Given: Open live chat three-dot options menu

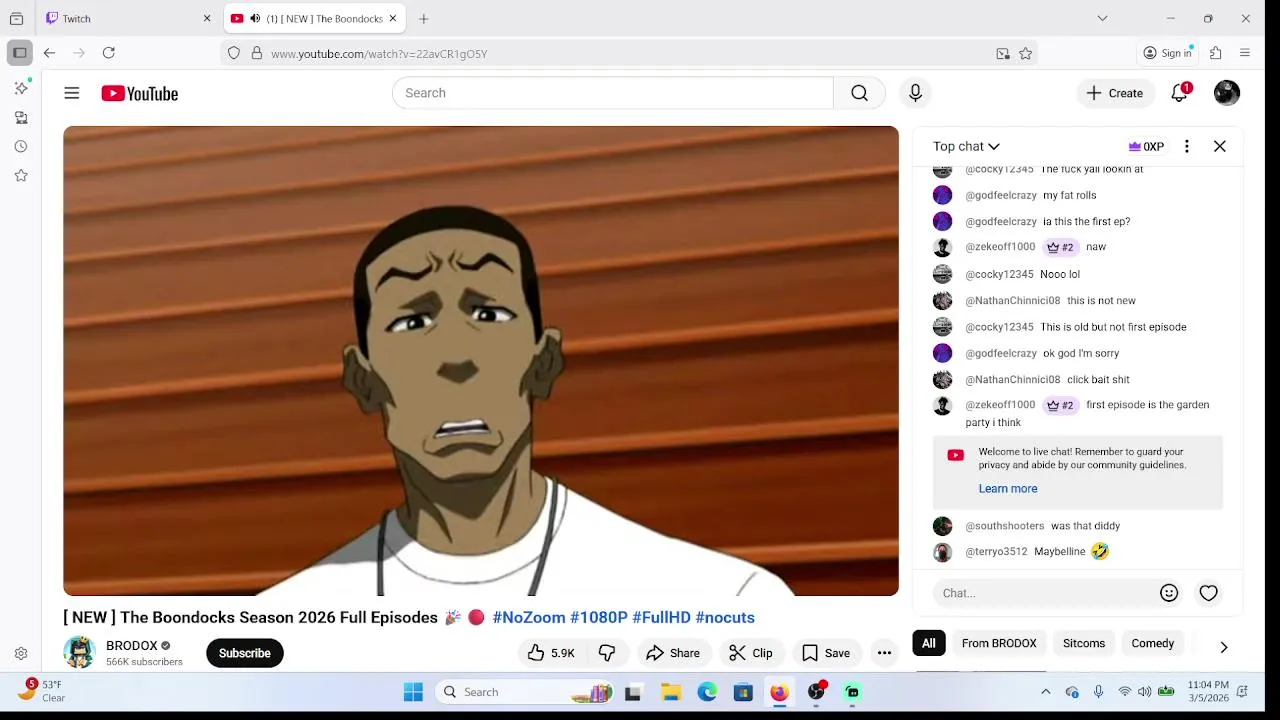Looking at the screenshot, I should pyautogui.click(x=1187, y=146).
